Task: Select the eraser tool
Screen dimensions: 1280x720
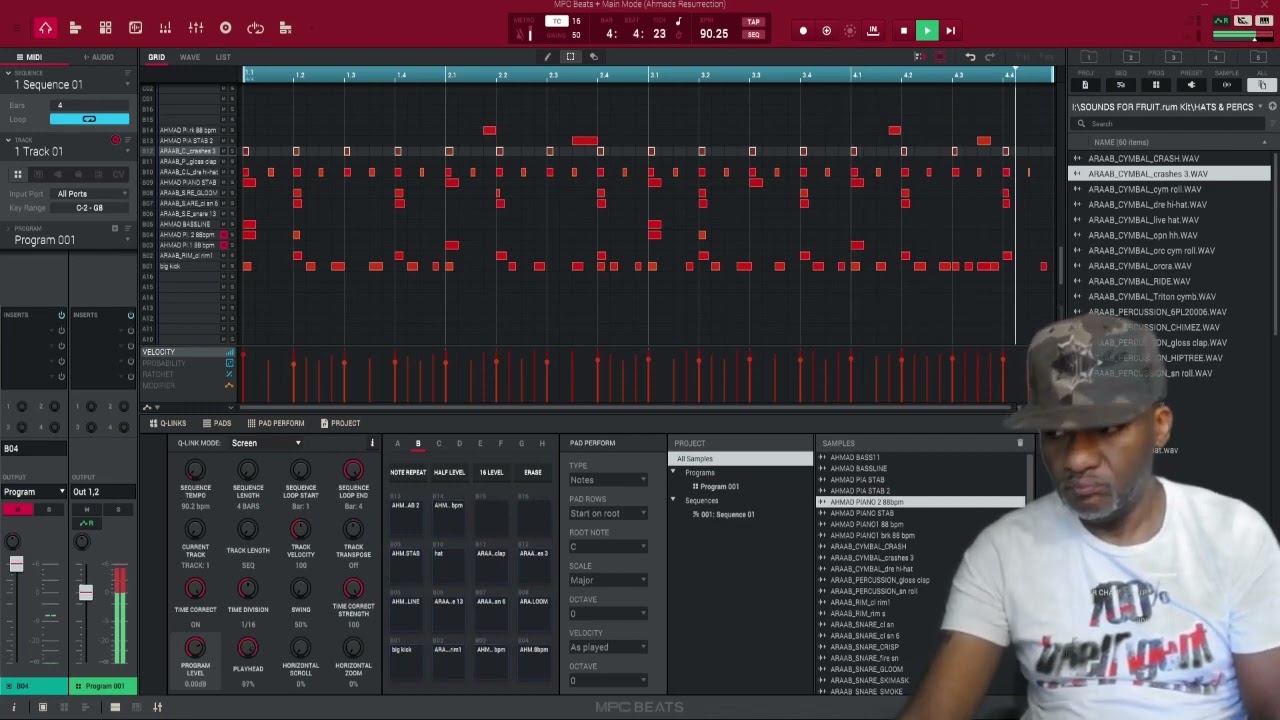Action: pos(593,57)
